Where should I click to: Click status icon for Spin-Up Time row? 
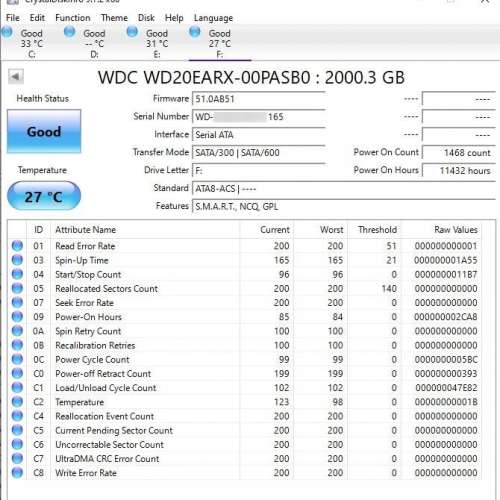[x=17, y=260]
